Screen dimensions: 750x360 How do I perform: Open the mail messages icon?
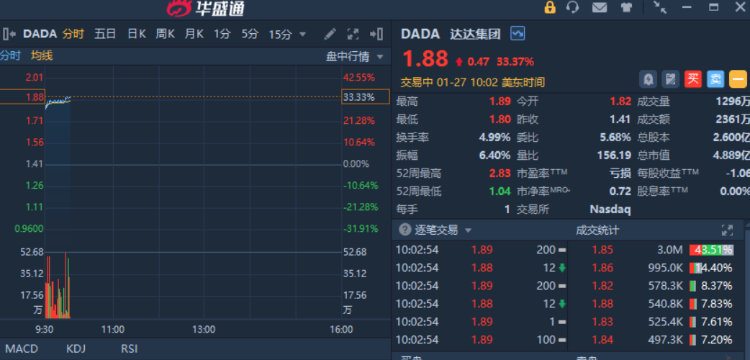pos(599,7)
